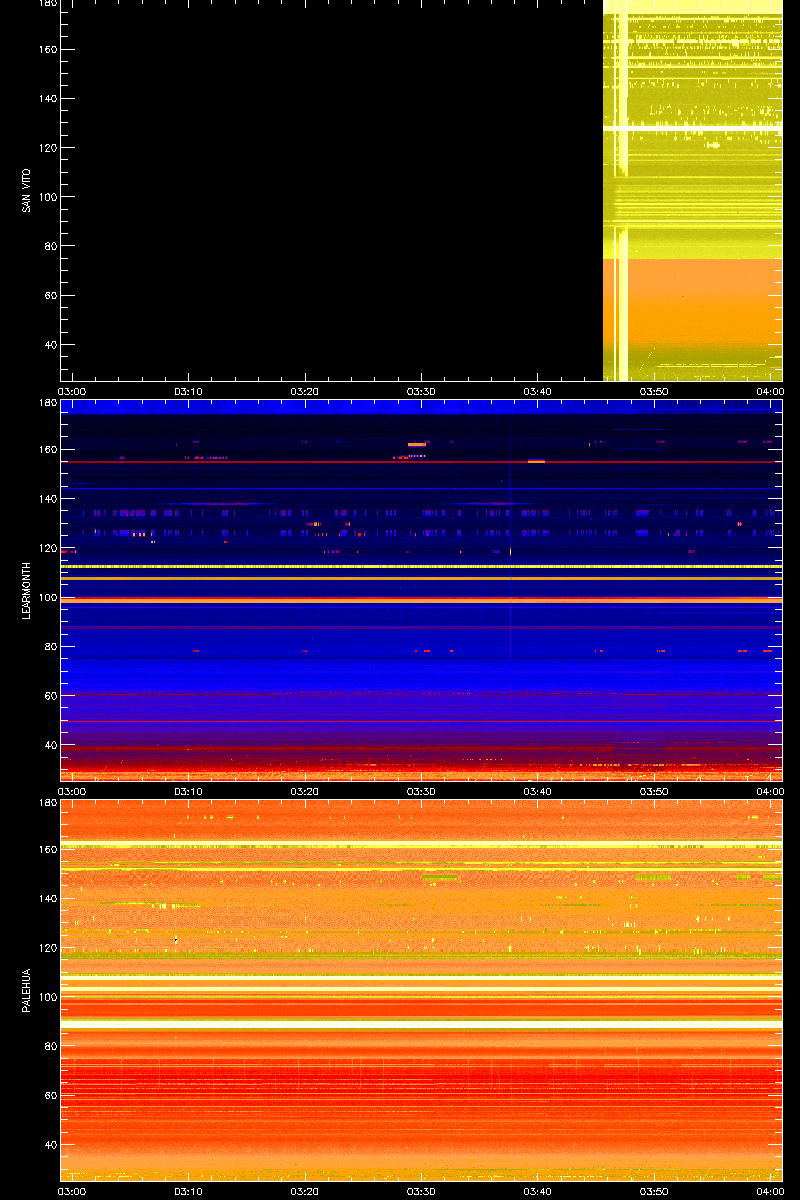Pick 03:40 time label under Palehua panel
The width and height of the screenshot is (800, 1200).
click(x=538, y=1191)
